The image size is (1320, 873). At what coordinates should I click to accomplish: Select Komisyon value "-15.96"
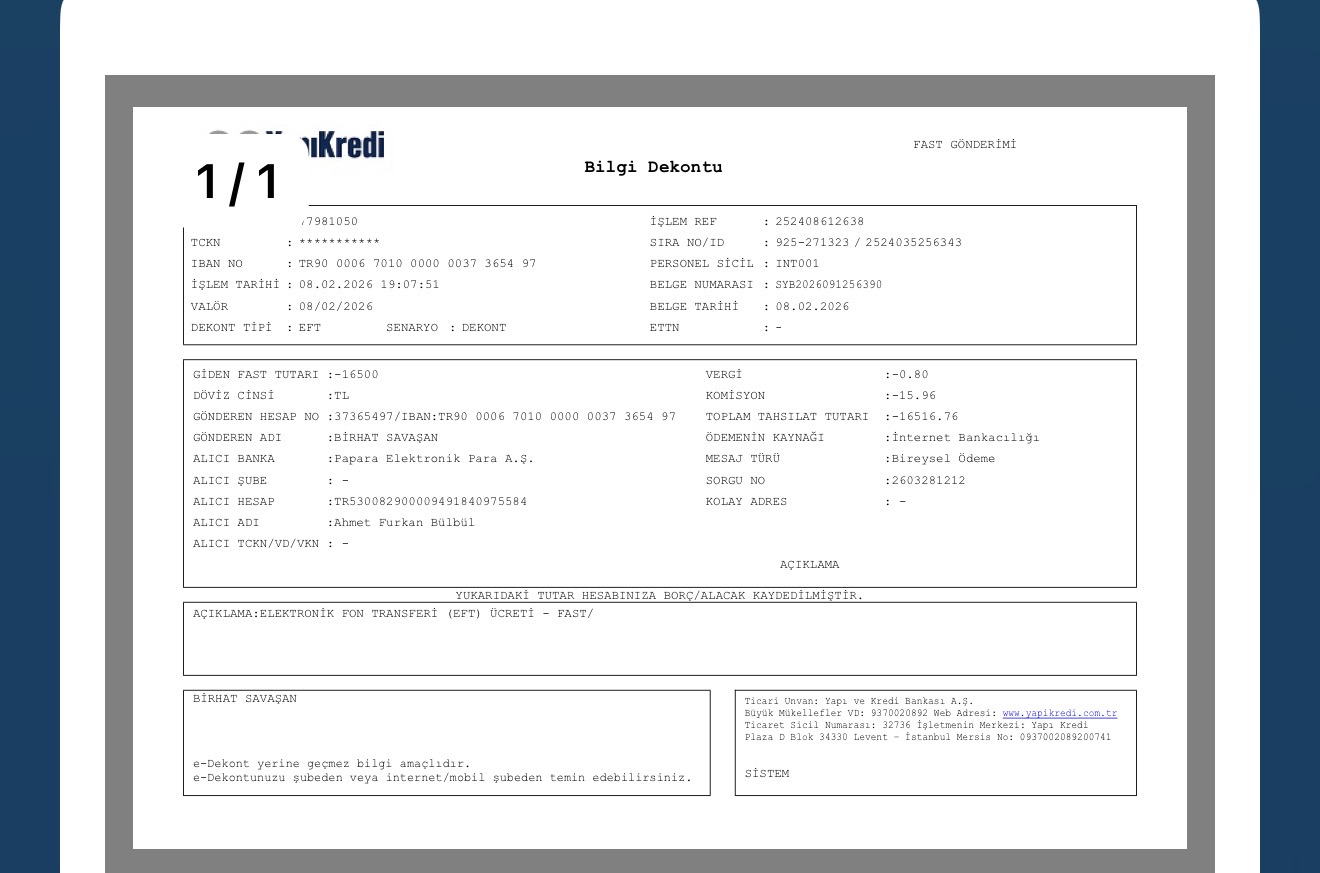[914, 396]
